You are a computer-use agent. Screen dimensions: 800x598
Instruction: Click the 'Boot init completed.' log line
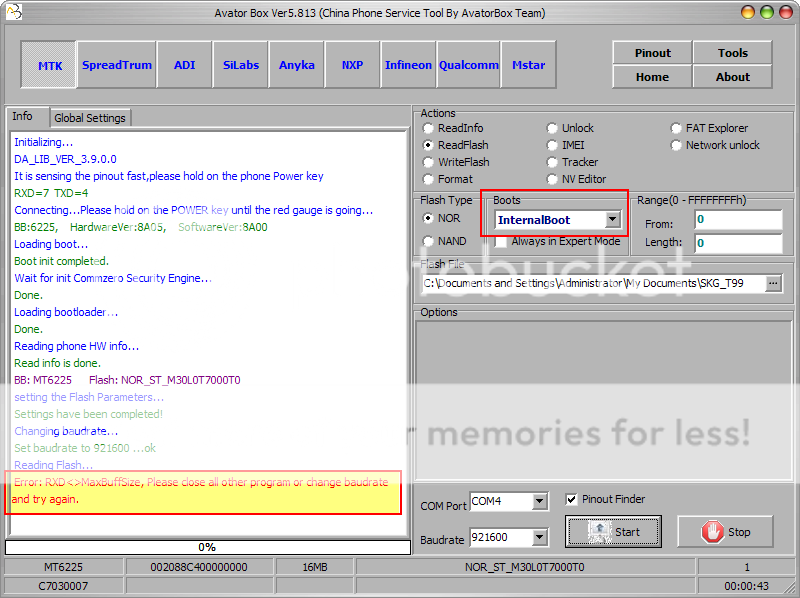61,261
